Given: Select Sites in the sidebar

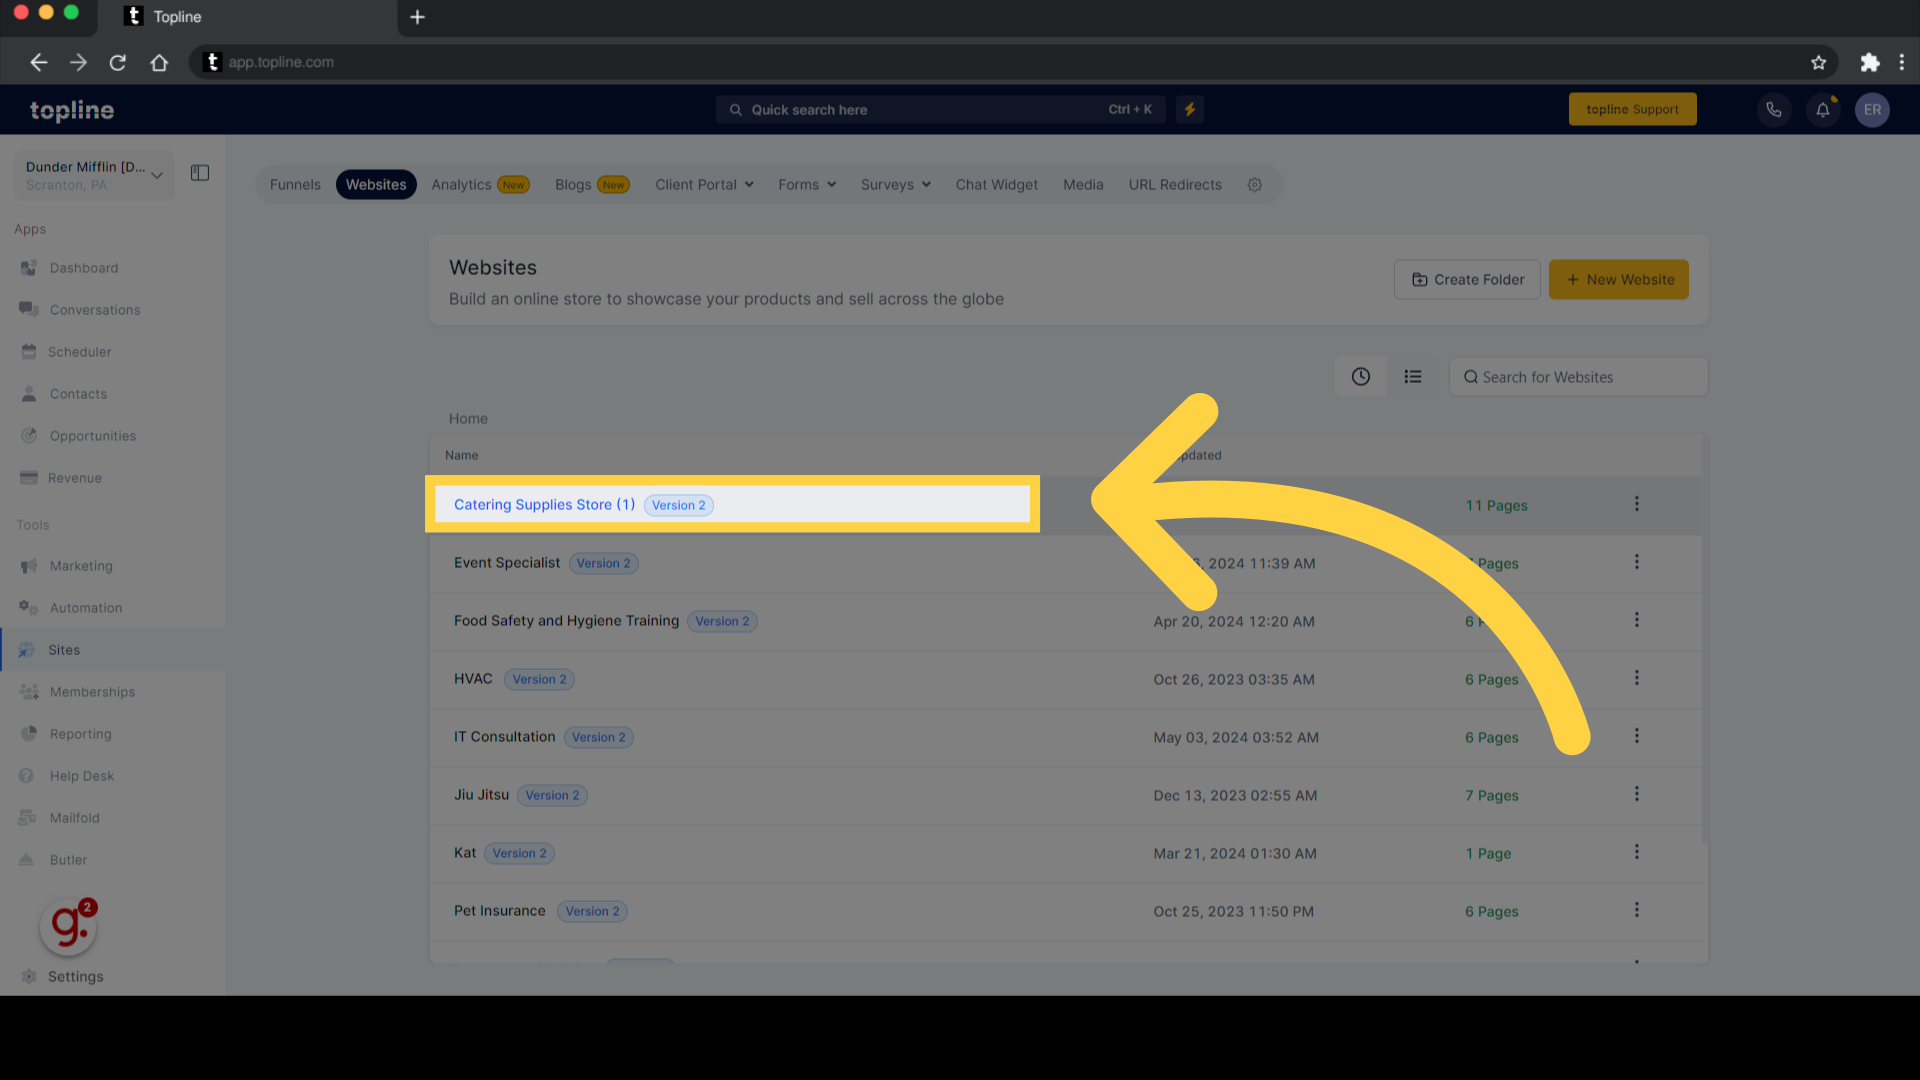Looking at the screenshot, I should (64, 650).
